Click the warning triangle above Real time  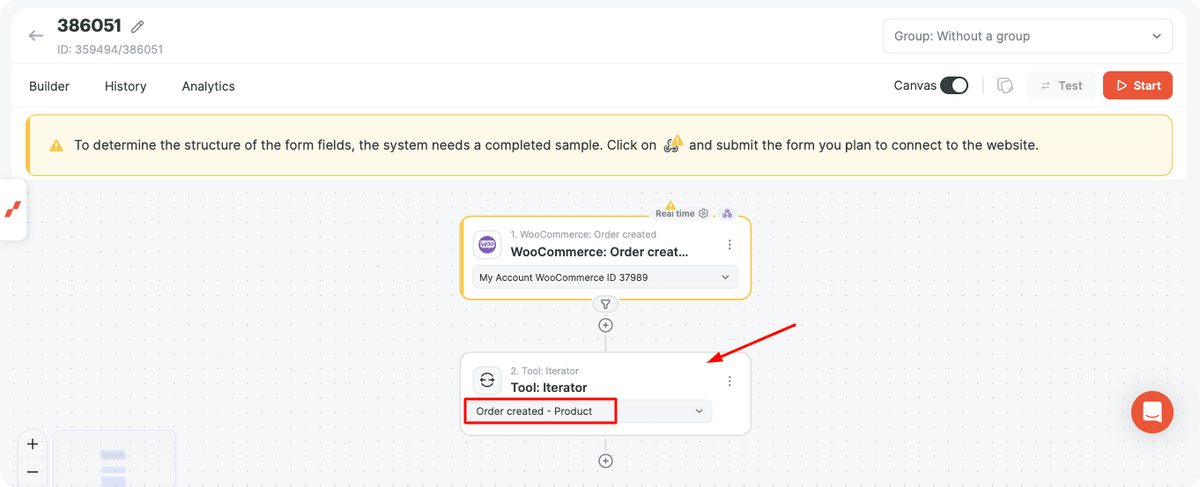coord(670,205)
